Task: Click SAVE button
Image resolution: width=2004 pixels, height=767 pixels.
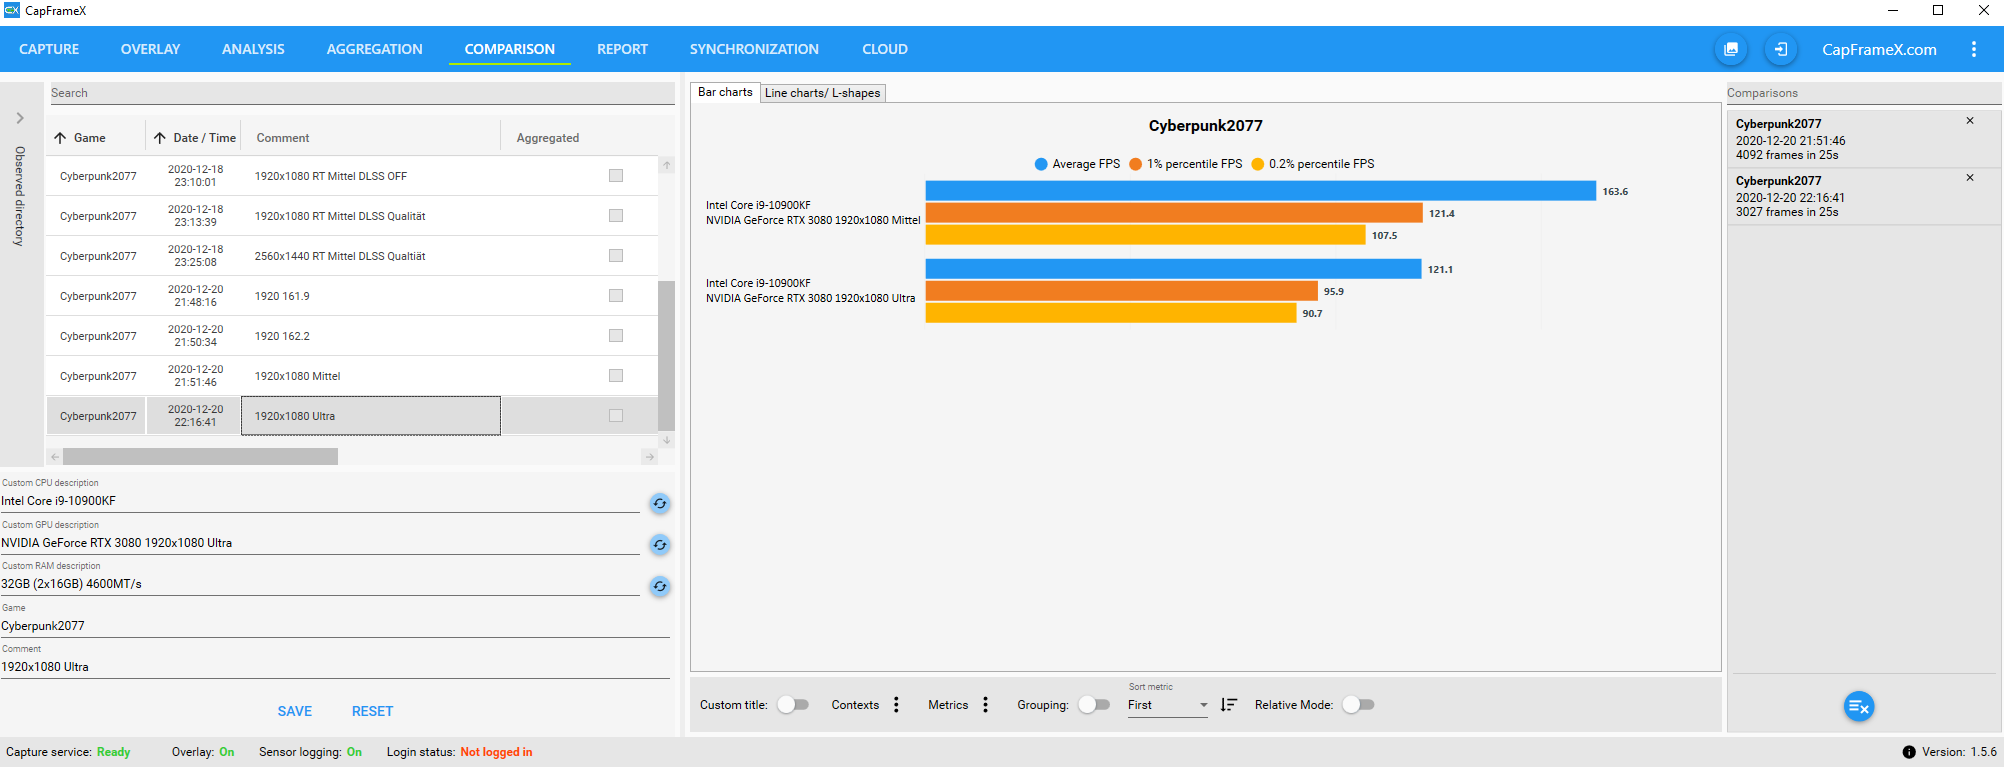Action: (x=295, y=711)
